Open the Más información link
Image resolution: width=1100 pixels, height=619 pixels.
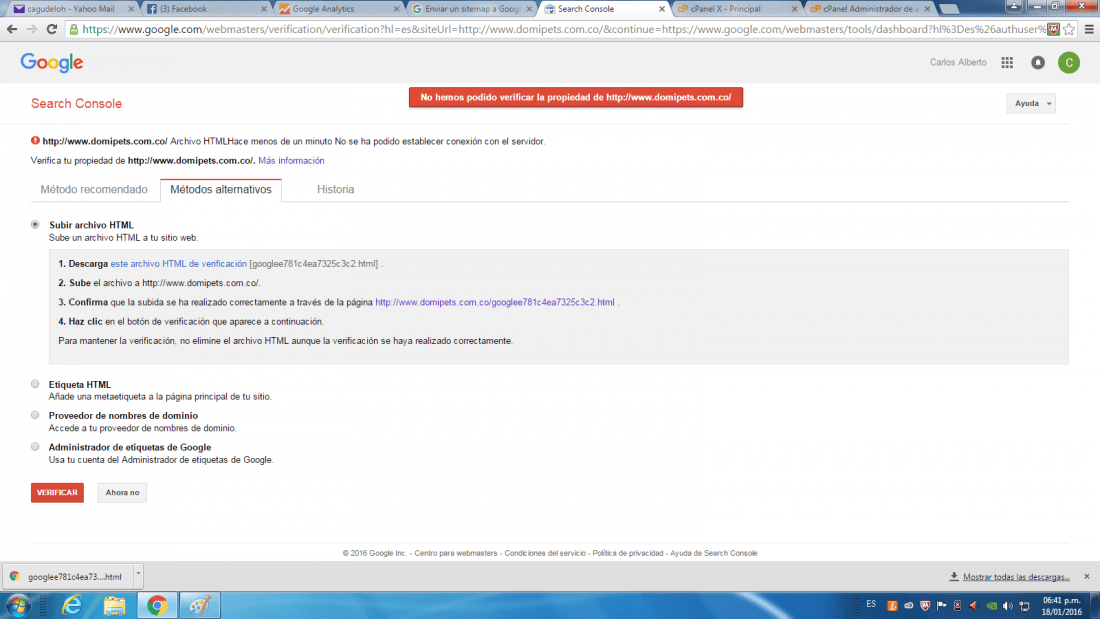[x=291, y=161]
